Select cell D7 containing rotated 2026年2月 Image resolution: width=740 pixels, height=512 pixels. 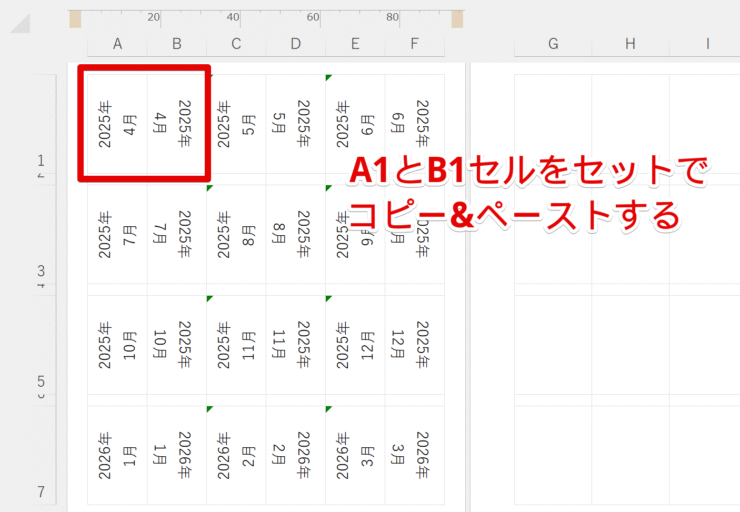click(x=296, y=455)
